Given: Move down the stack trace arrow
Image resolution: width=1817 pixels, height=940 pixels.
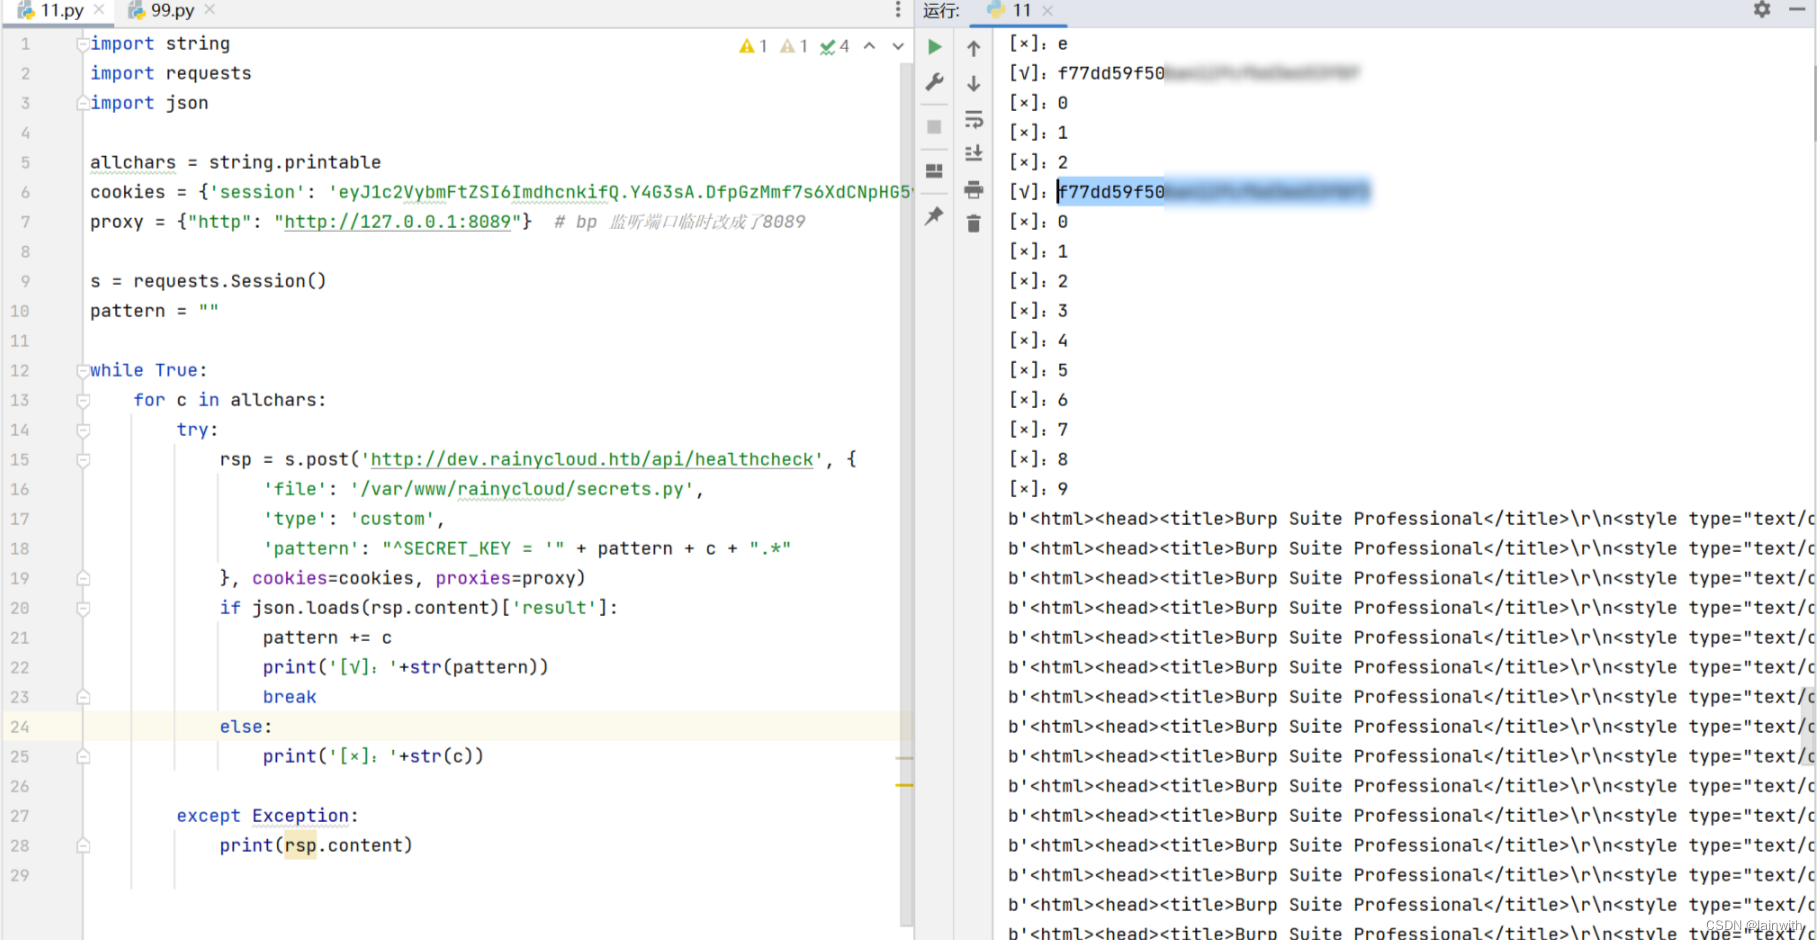Looking at the screenshot, I should (974, 84).
